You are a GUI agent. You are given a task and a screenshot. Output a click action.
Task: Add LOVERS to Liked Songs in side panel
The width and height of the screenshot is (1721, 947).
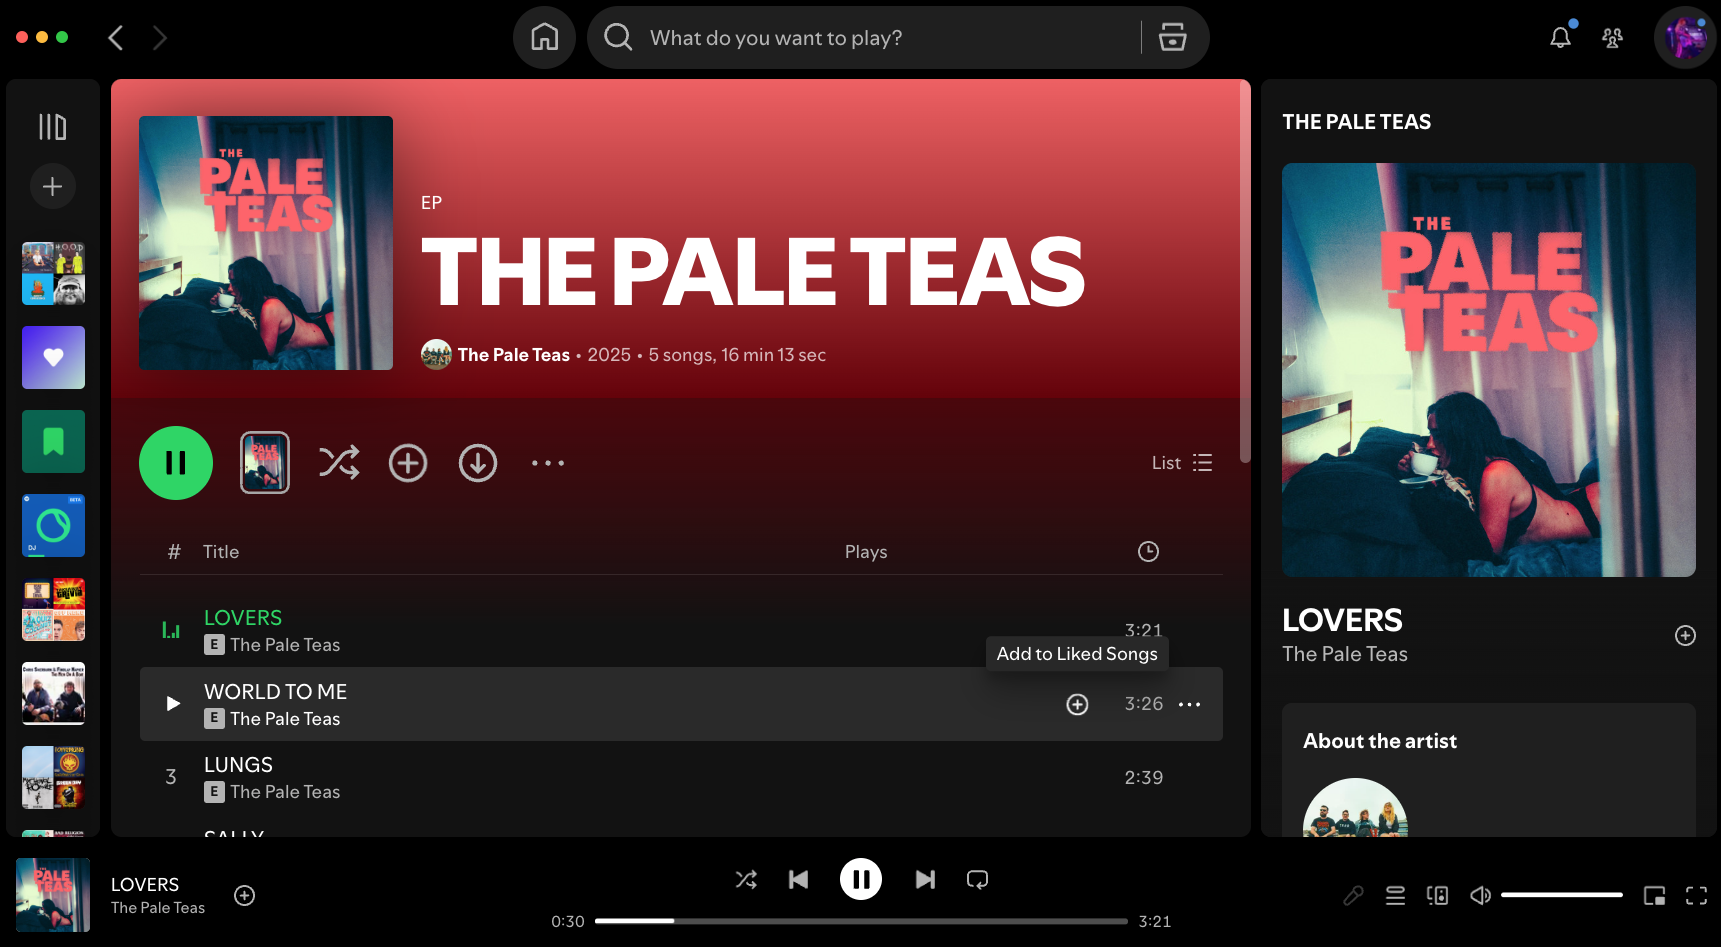click(1685, 636)
